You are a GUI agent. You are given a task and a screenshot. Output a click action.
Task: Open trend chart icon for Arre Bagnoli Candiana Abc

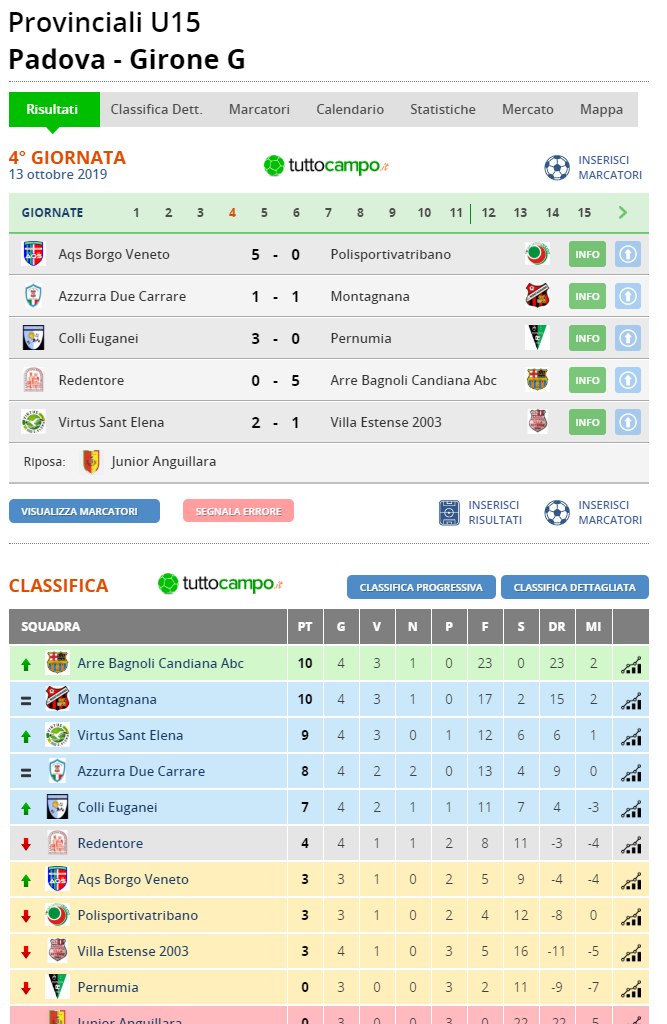631,664
